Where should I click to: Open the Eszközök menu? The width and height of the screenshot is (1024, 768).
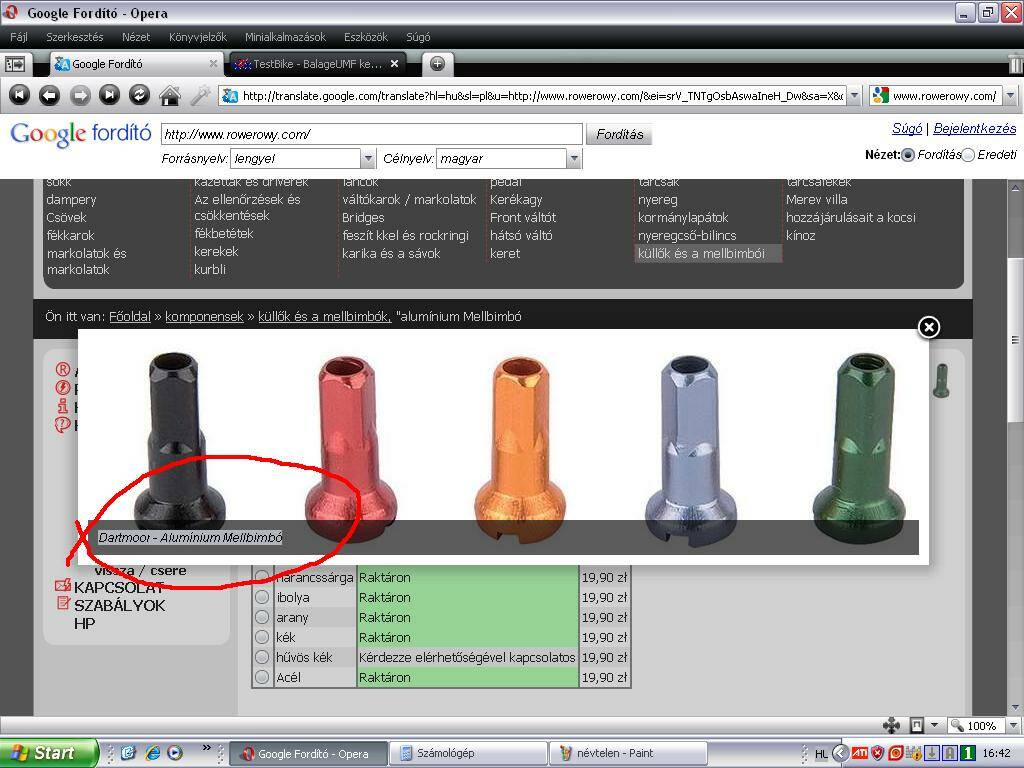pyautogui.click(x=366, y=37)
